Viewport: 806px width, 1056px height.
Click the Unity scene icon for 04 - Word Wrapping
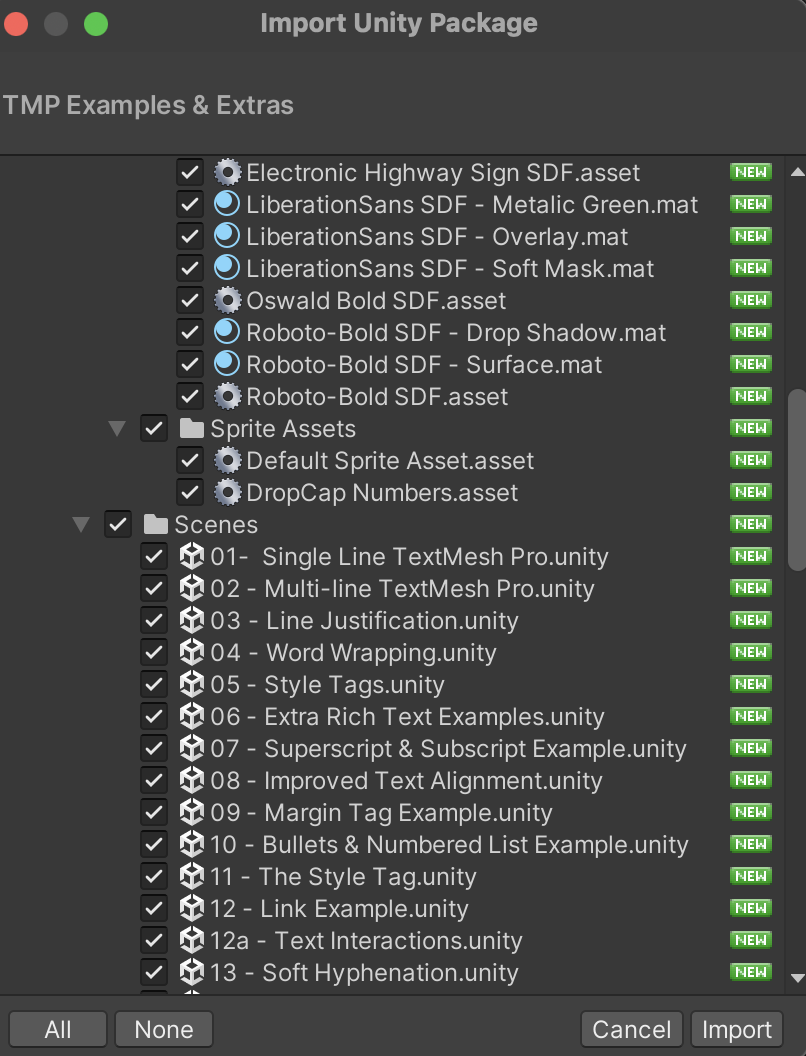[x=192, y=653]
